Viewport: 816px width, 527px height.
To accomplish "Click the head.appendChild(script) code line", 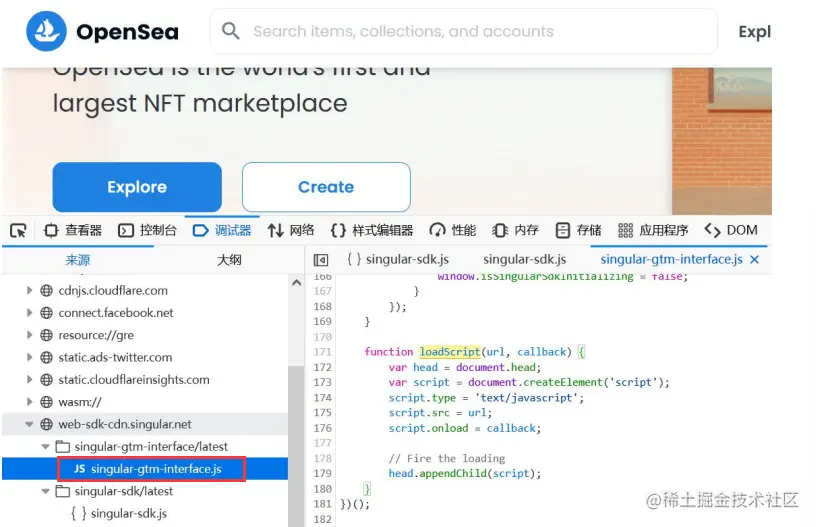I will coord(465,473).
